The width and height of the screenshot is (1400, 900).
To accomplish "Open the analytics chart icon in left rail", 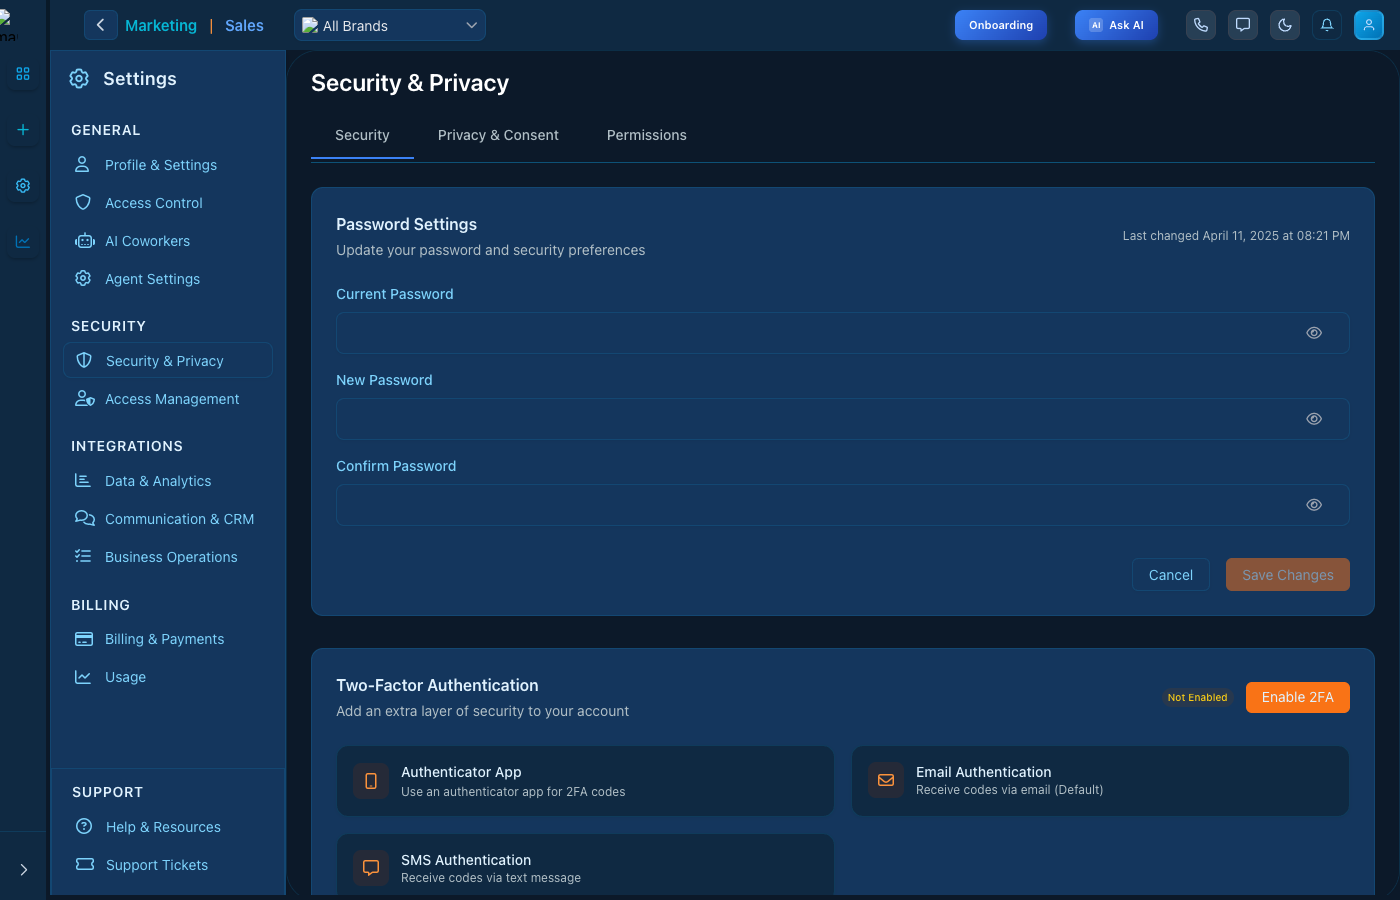I will coord(23,242).
